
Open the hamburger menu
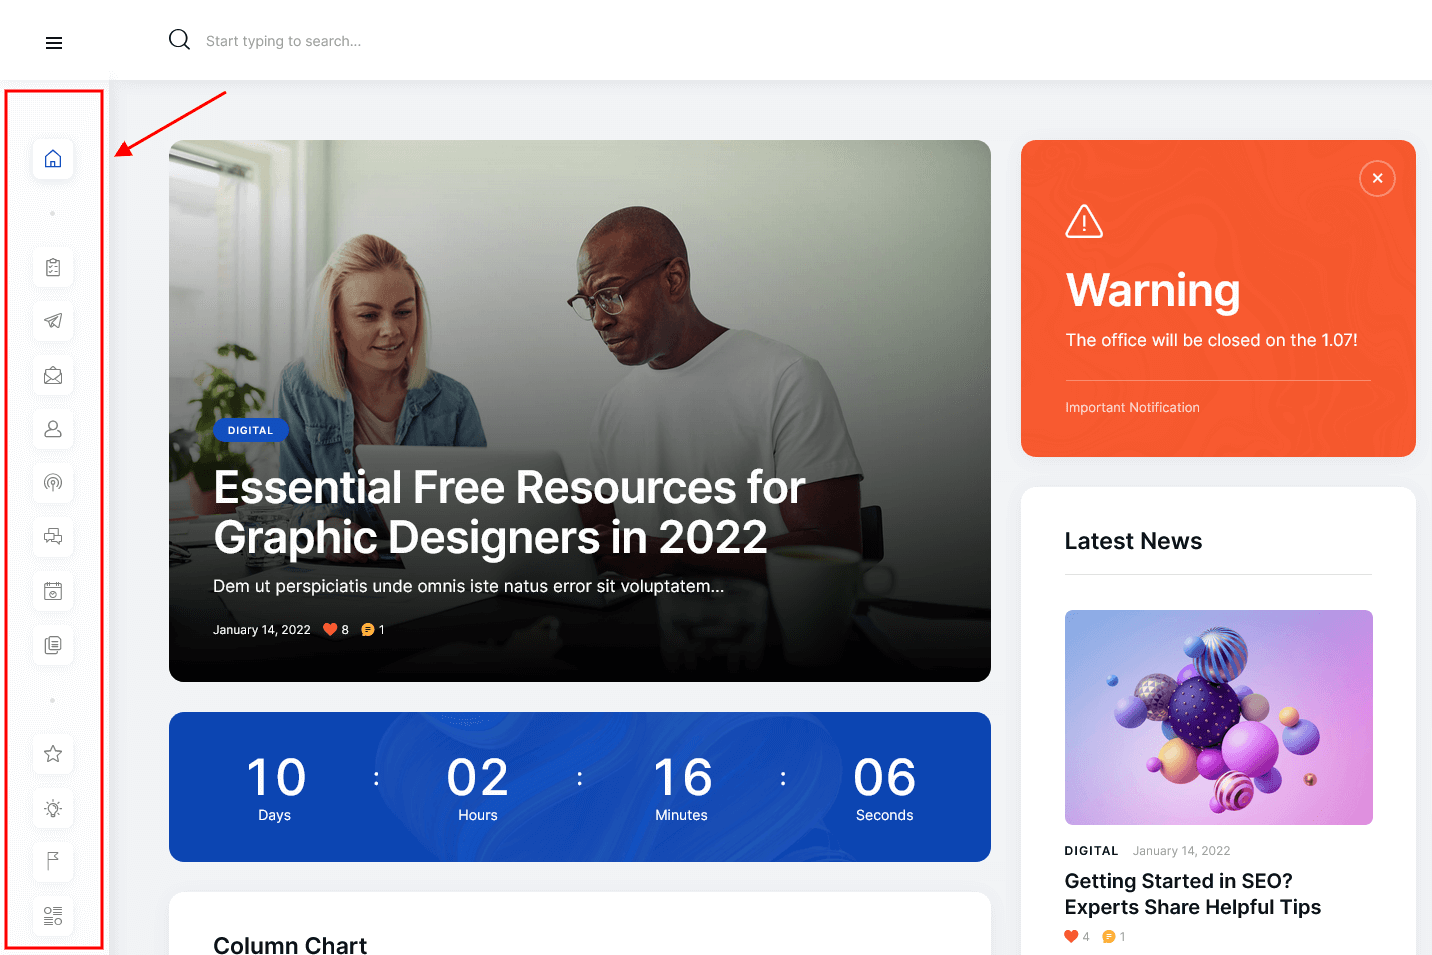point(54,43)
